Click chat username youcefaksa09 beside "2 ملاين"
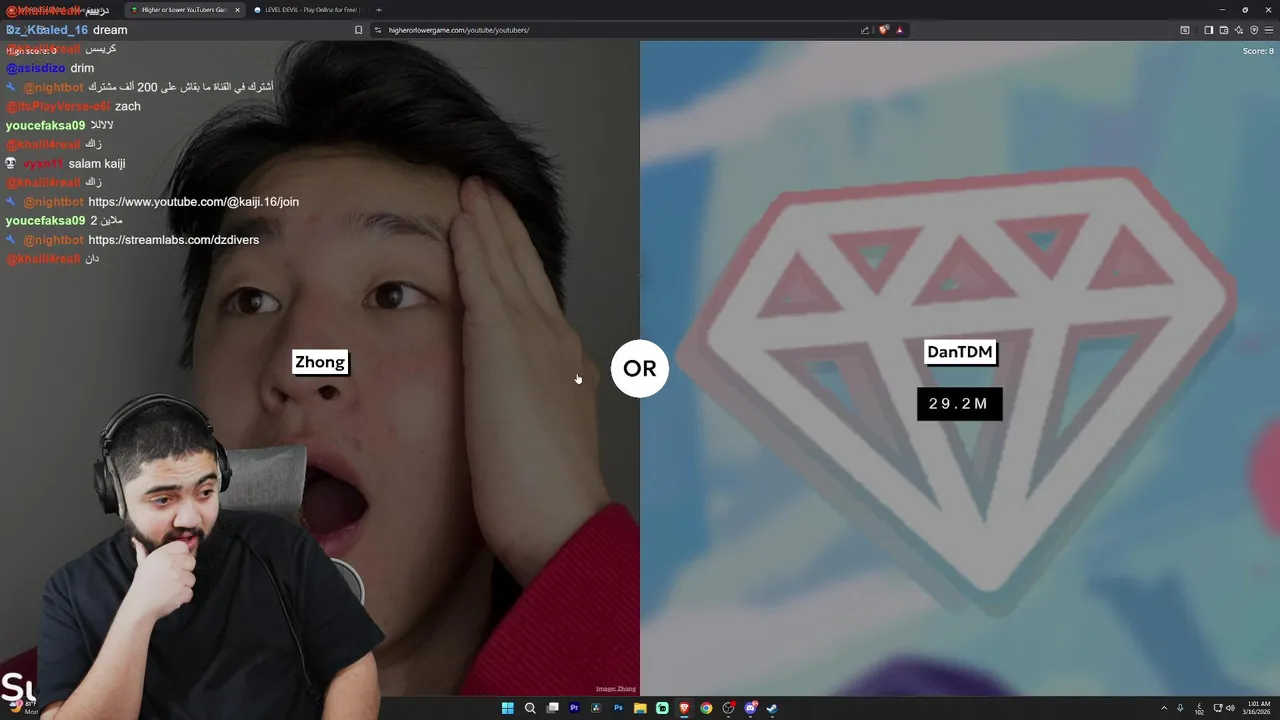1280x720 pixels. click(45, 221)
